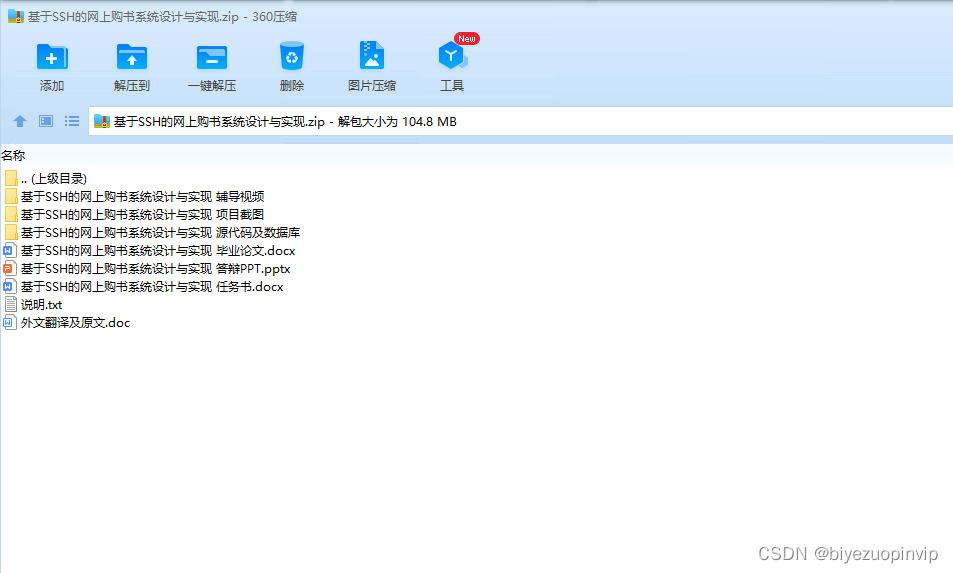
Task: Switch to the thumbnail view icon
Action: [46, 121]
